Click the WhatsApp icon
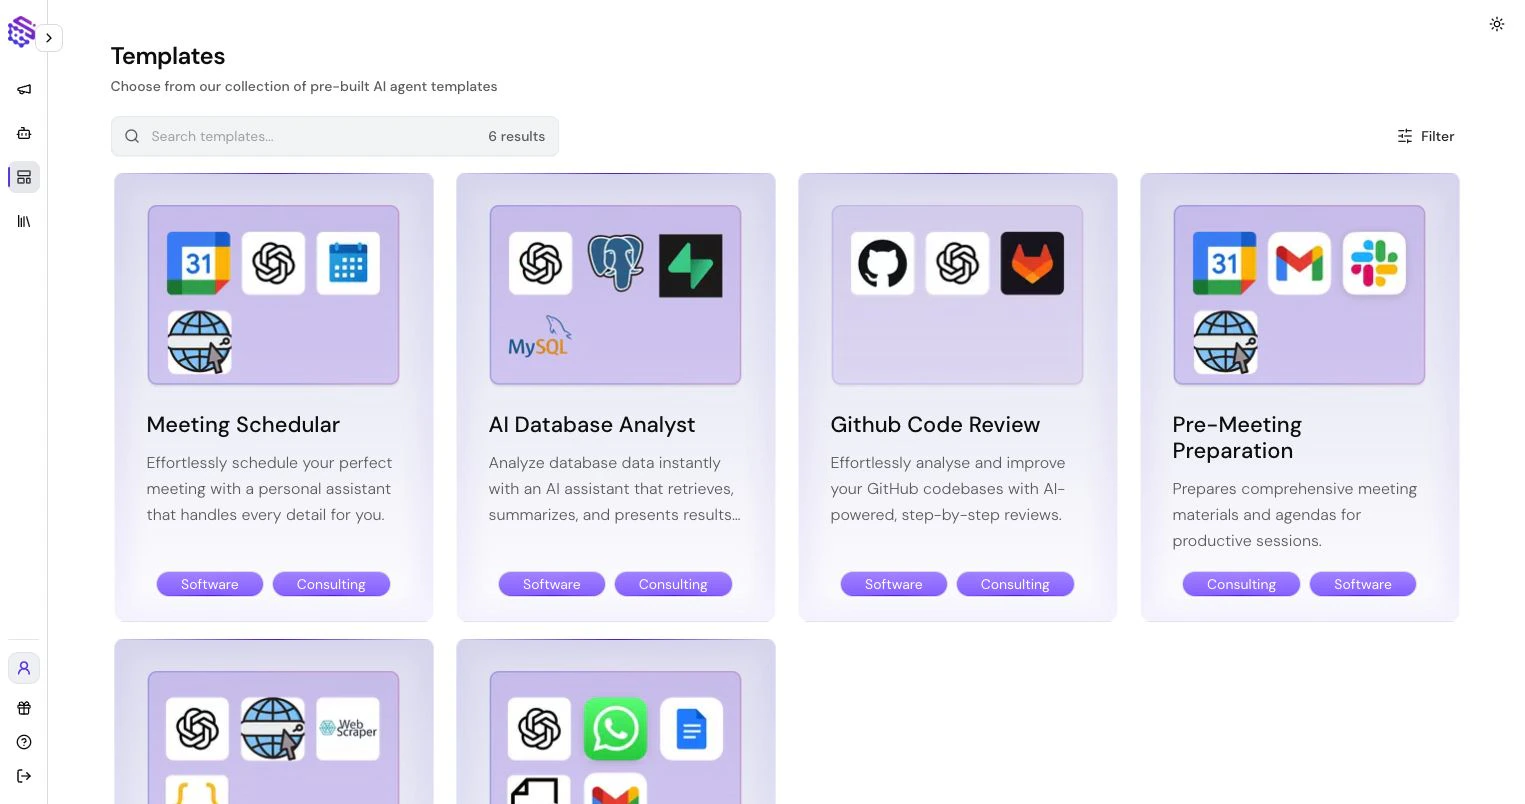The height and width of the screenshot is (804, 1525). (615, 729)
